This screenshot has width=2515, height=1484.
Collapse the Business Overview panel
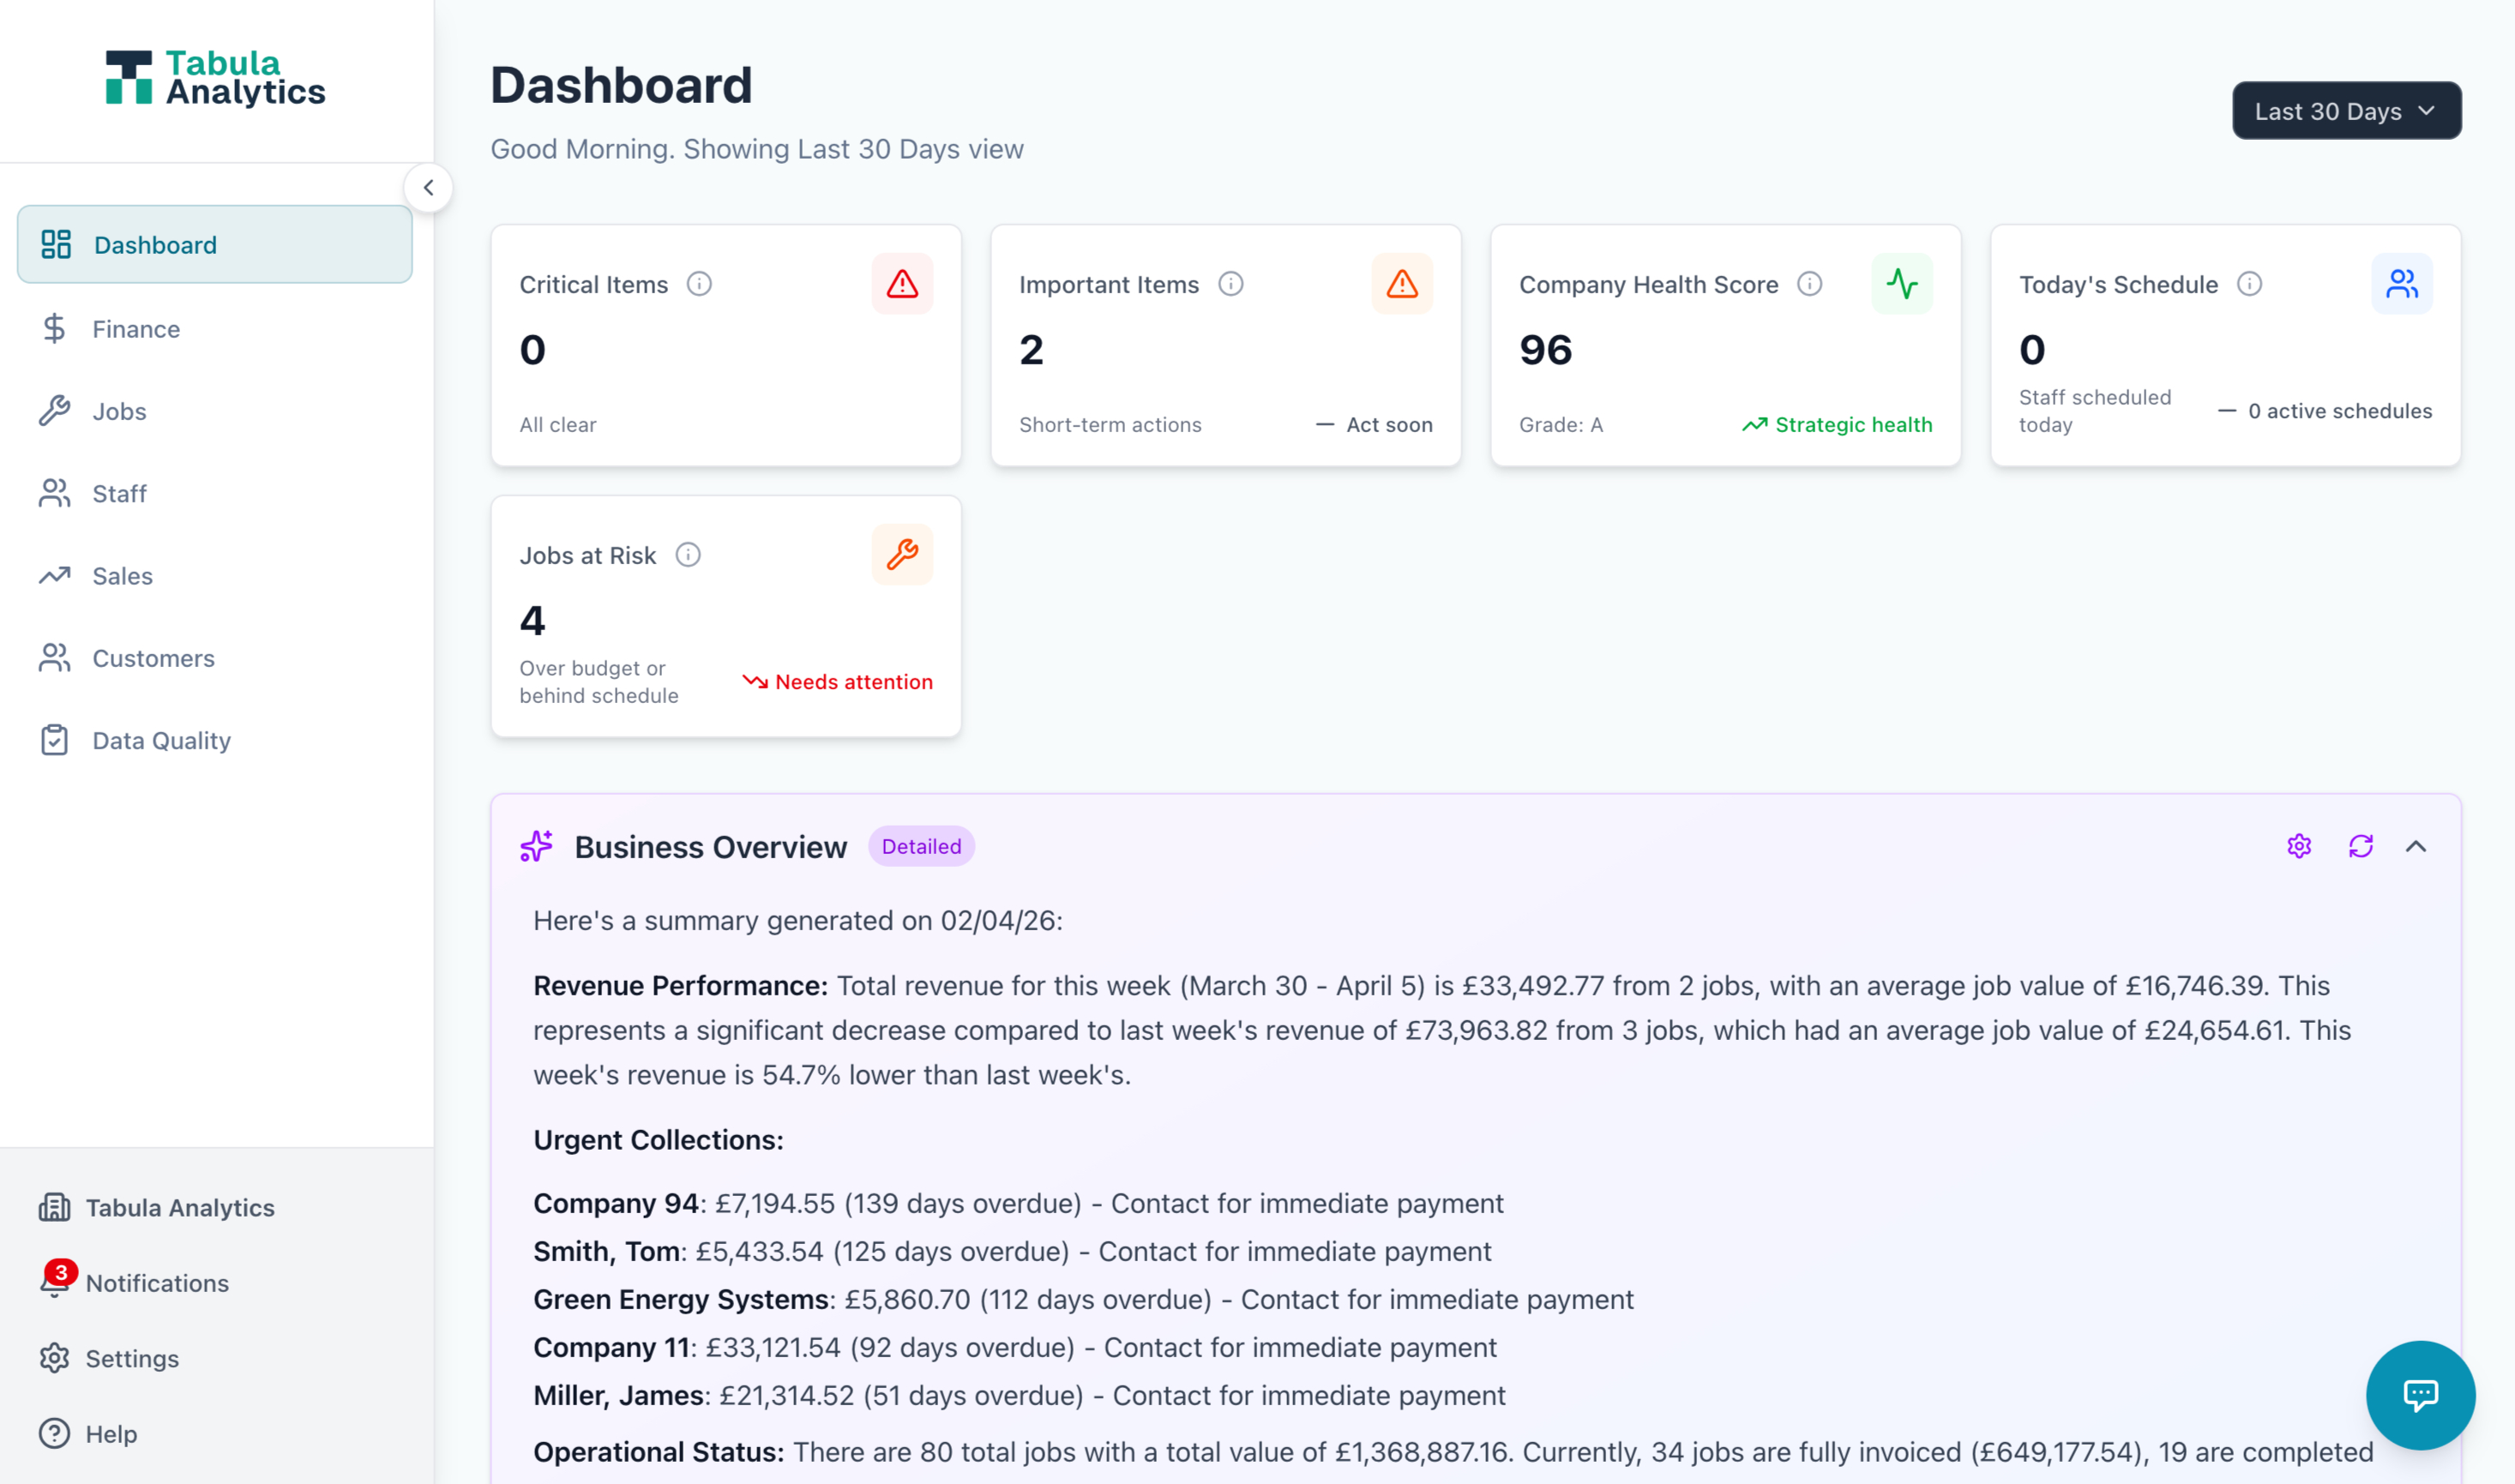tap(2416, 846)
